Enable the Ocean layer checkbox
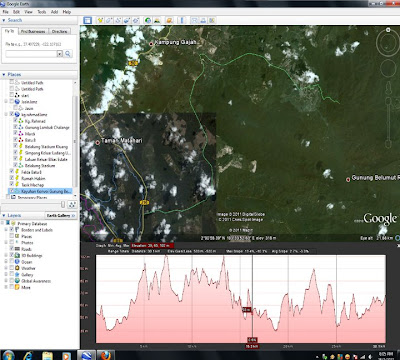This screenshot has width=400, height=360. pyautogui.click(x=12, y=262)
